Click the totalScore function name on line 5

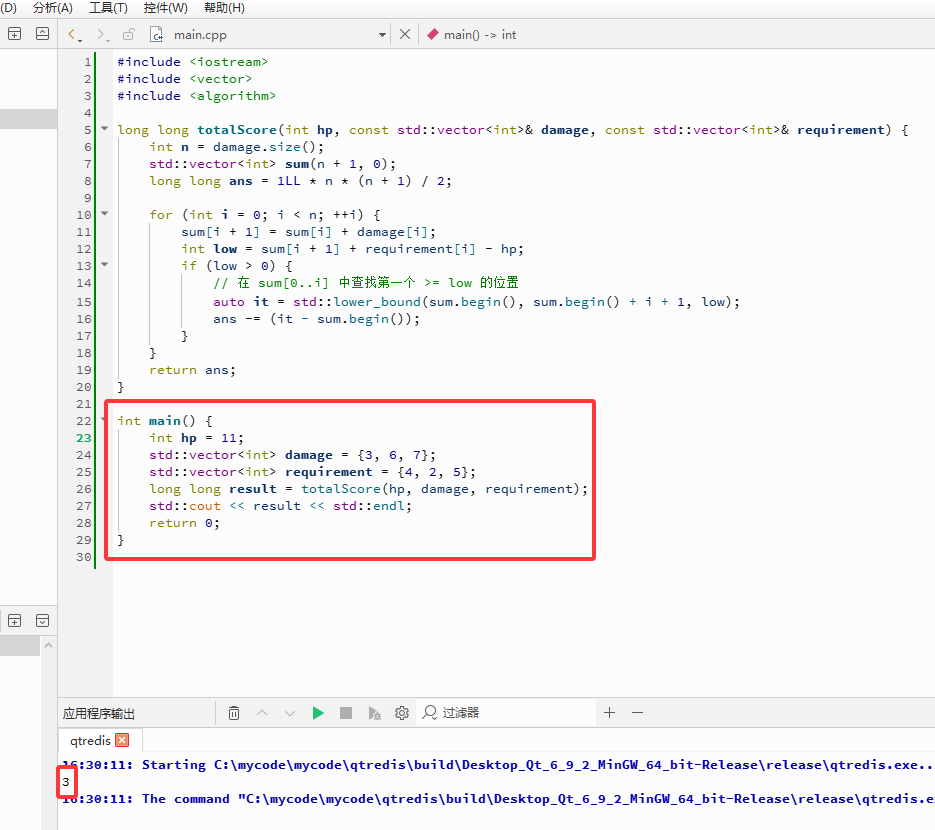tap(237, 130)
